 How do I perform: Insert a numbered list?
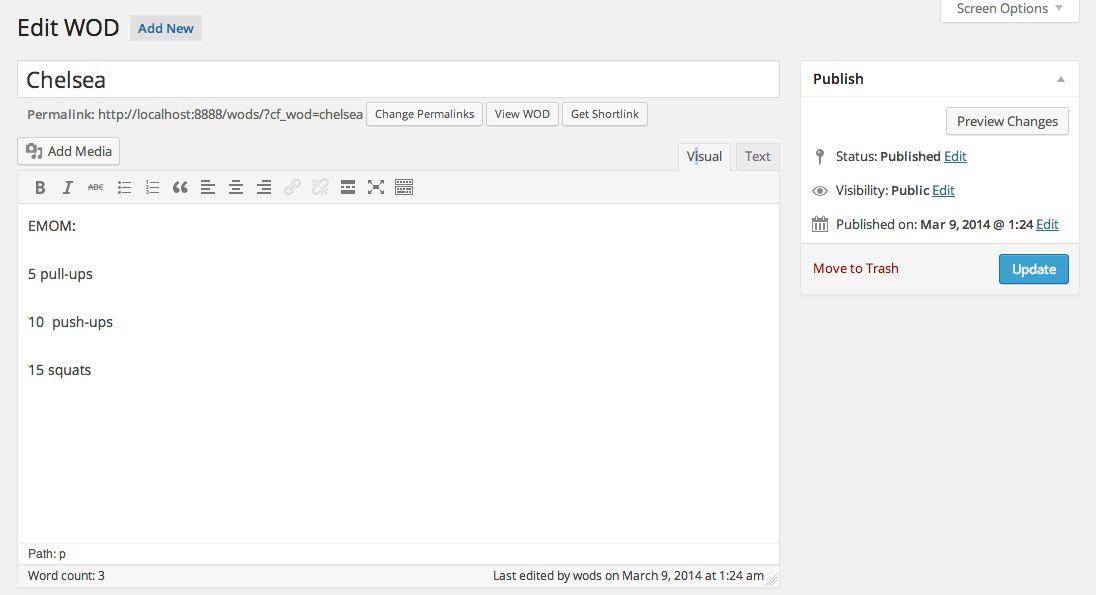tap(152, 187)
